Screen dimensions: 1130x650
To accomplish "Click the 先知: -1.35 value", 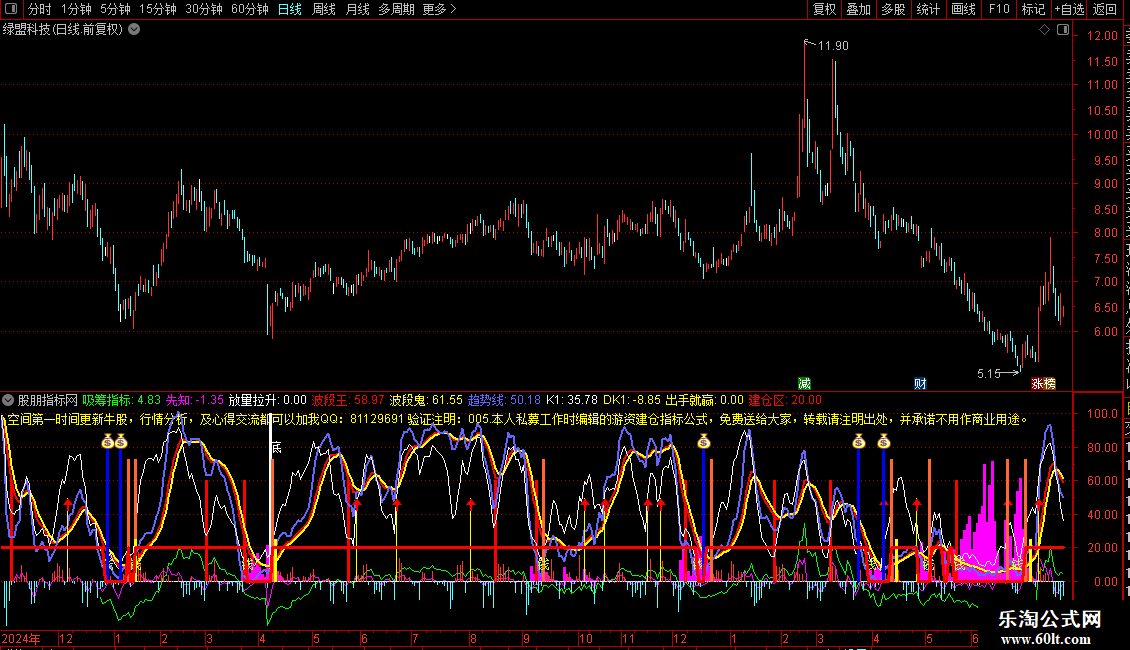I will click(195, 400).
